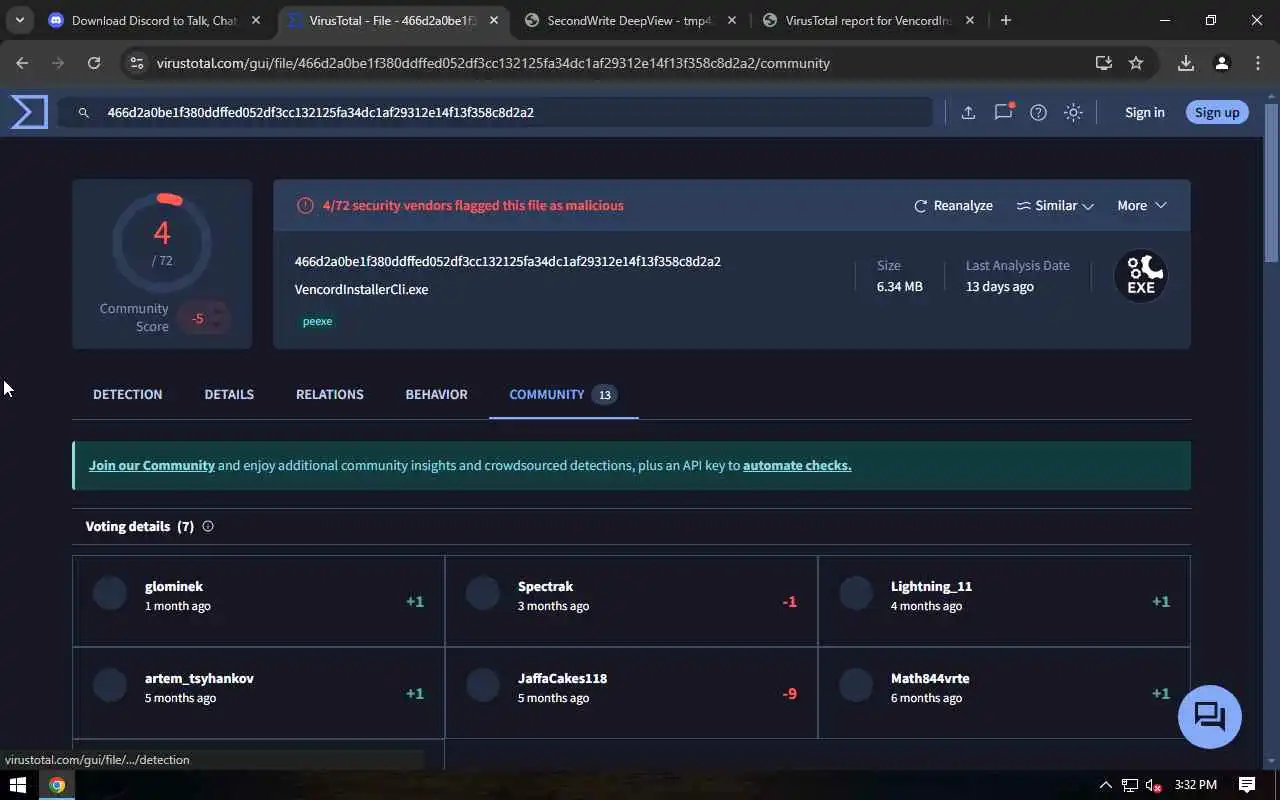The height and width of the screenshot is (800, 1280).
Task: Downvote the community score arrow
Action: (x=217, y=325)
